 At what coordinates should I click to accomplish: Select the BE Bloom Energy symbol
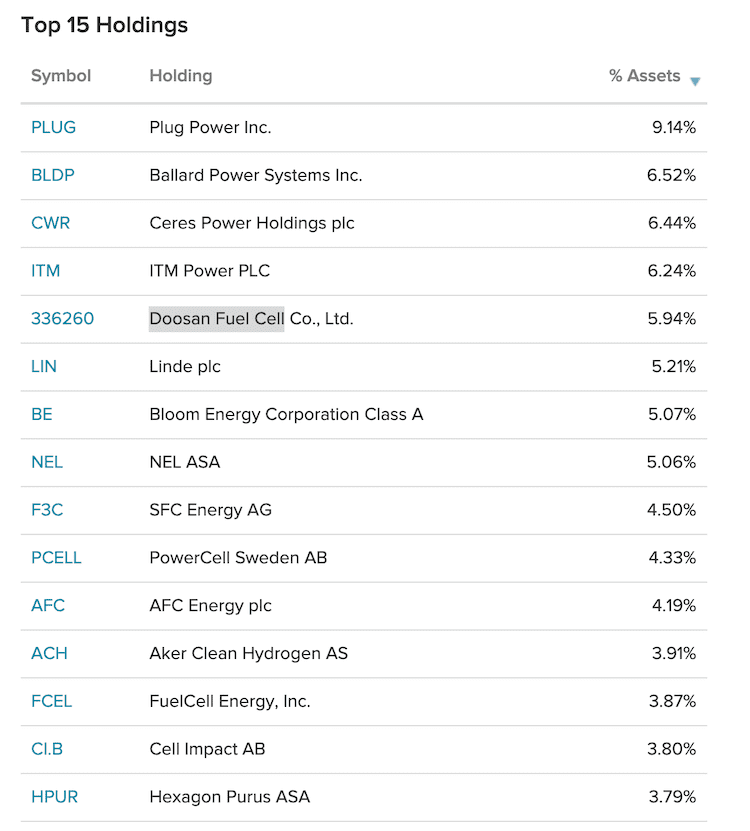pos(42,414)
